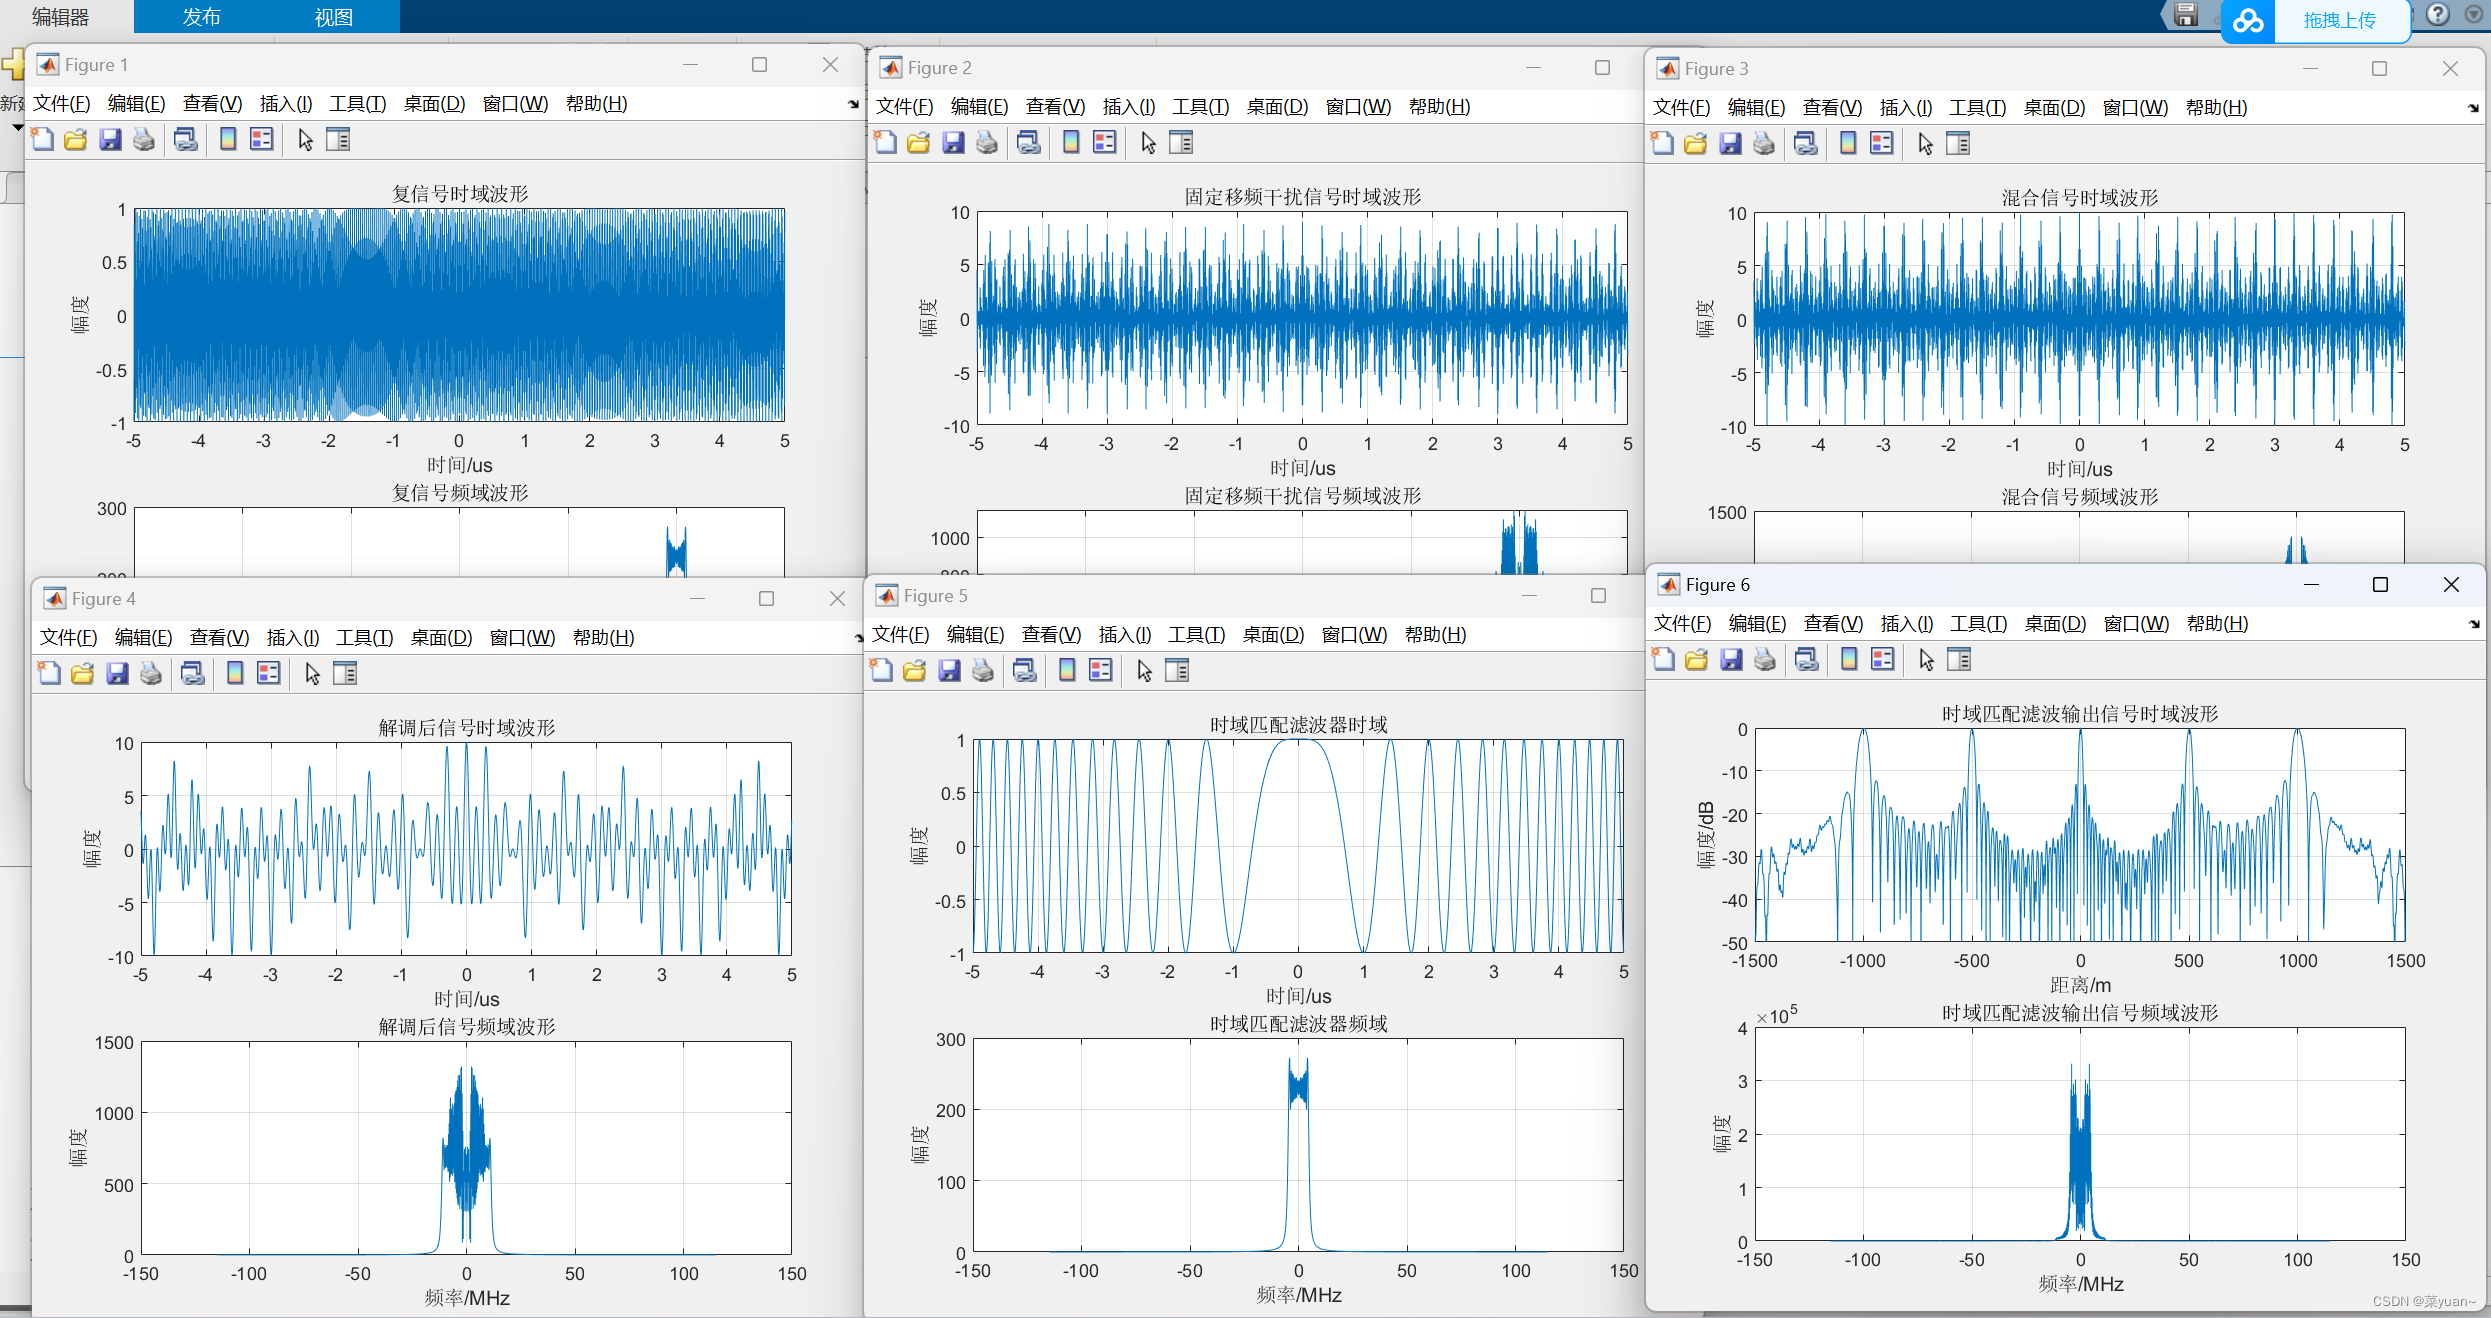Expand the dropdown arrow beside top help icon
The width and height of the screenshot is (2491, 1318).
coord(2474,15)
